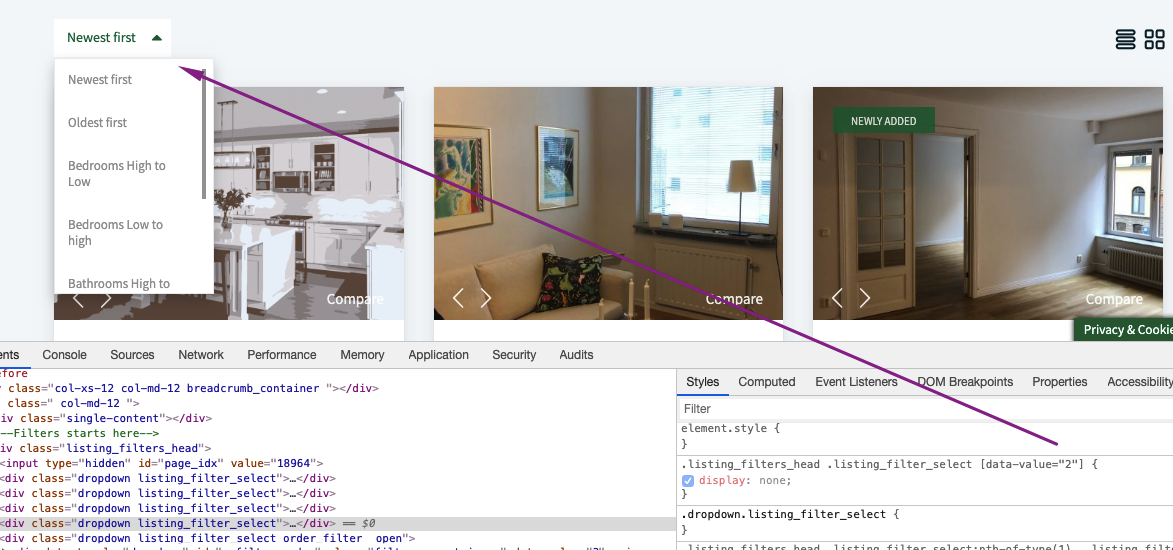Image resolution: width=1173 pixels, height=550 pixels.
Task: Pick Bedrooms Low to high option
Action: coord(115,232)
